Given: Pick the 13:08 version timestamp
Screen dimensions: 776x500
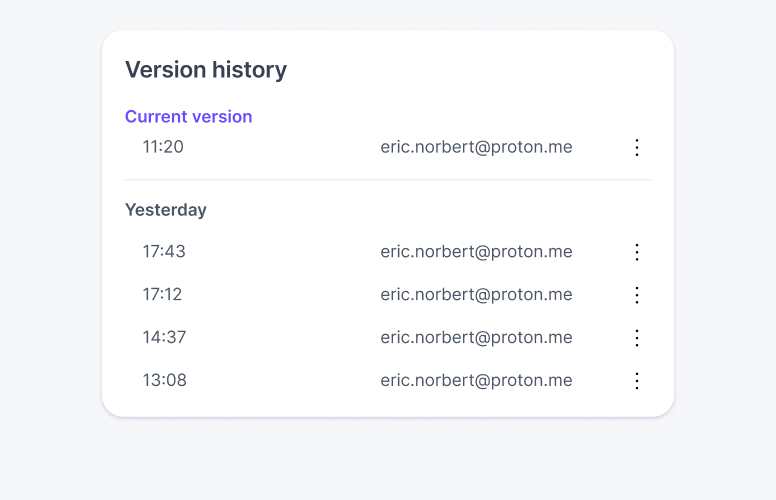Looking at the screenshot, I should pos(164,381).
